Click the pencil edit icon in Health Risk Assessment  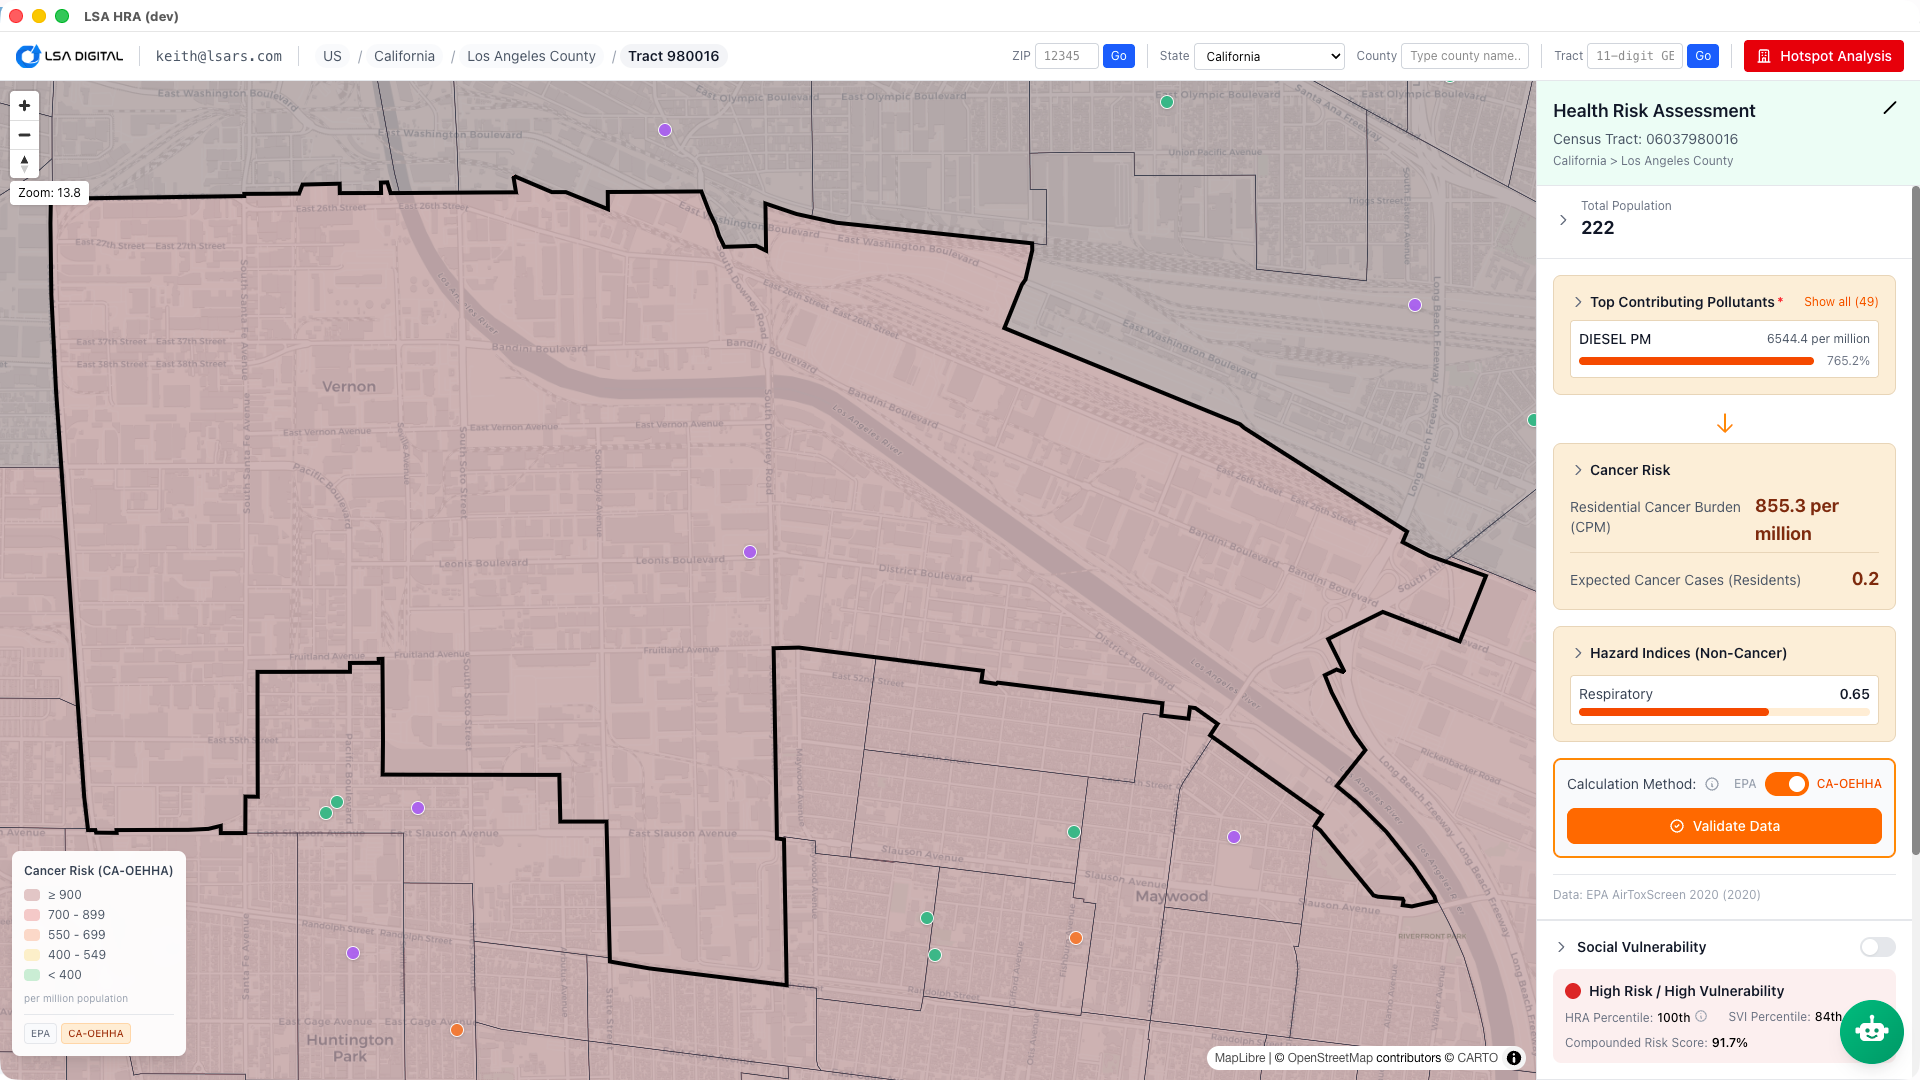click(x=1889, y=108)
